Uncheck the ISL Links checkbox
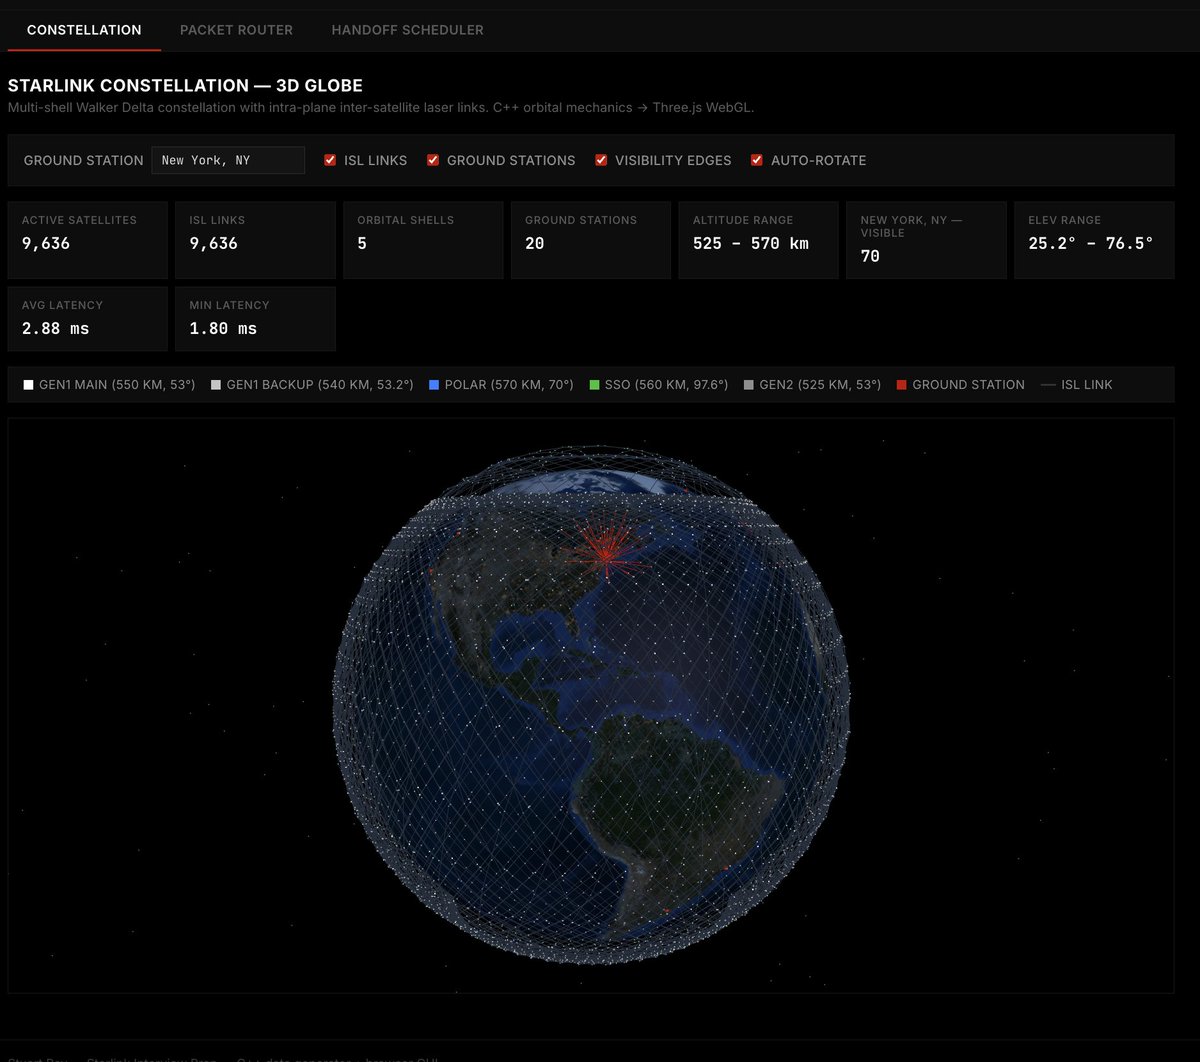This screenshot has height=1062, width=1200. coord(330,160)
